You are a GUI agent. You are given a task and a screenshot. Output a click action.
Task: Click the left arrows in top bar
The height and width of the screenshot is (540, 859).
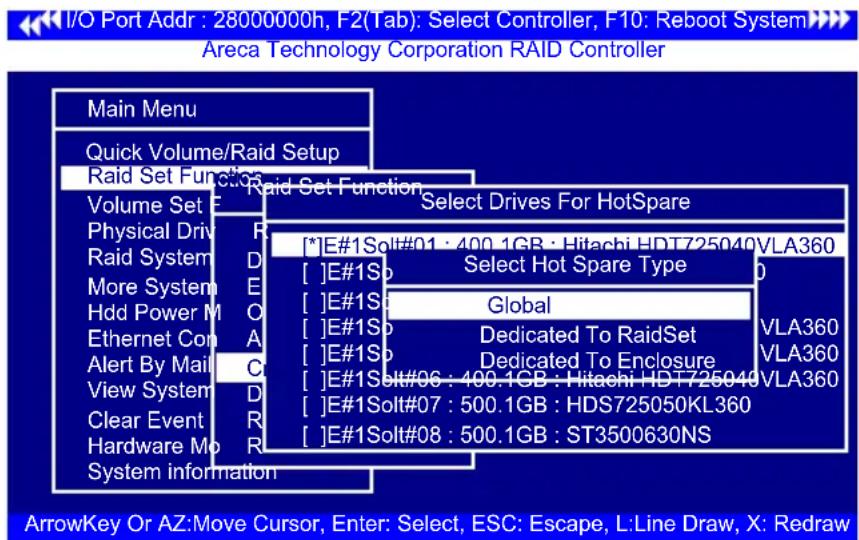[41, 22]
